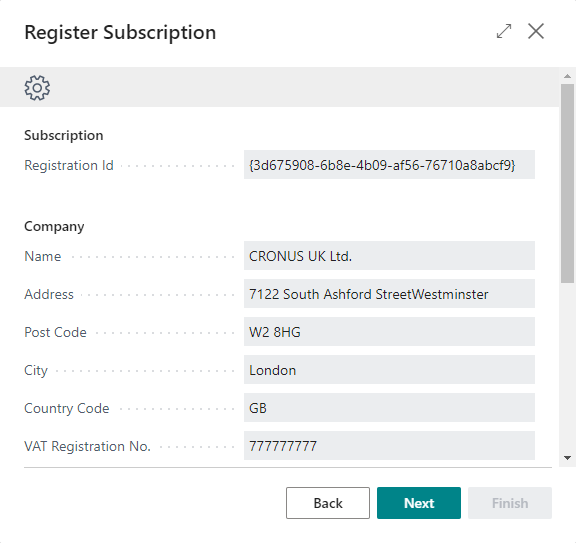
Task: Click the City label
Action: 36,370
